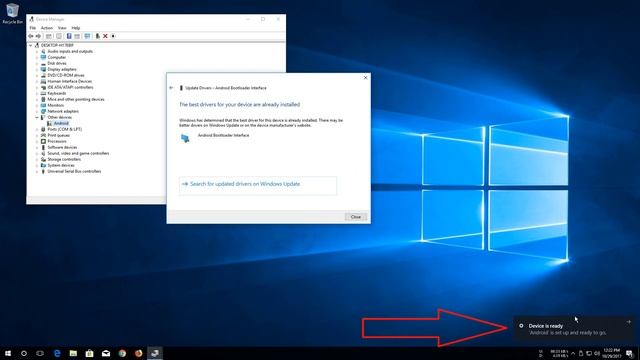Viewport: 640px width, 360px height.
Task: Click the Device is ready notification
Action: [574, 329]
